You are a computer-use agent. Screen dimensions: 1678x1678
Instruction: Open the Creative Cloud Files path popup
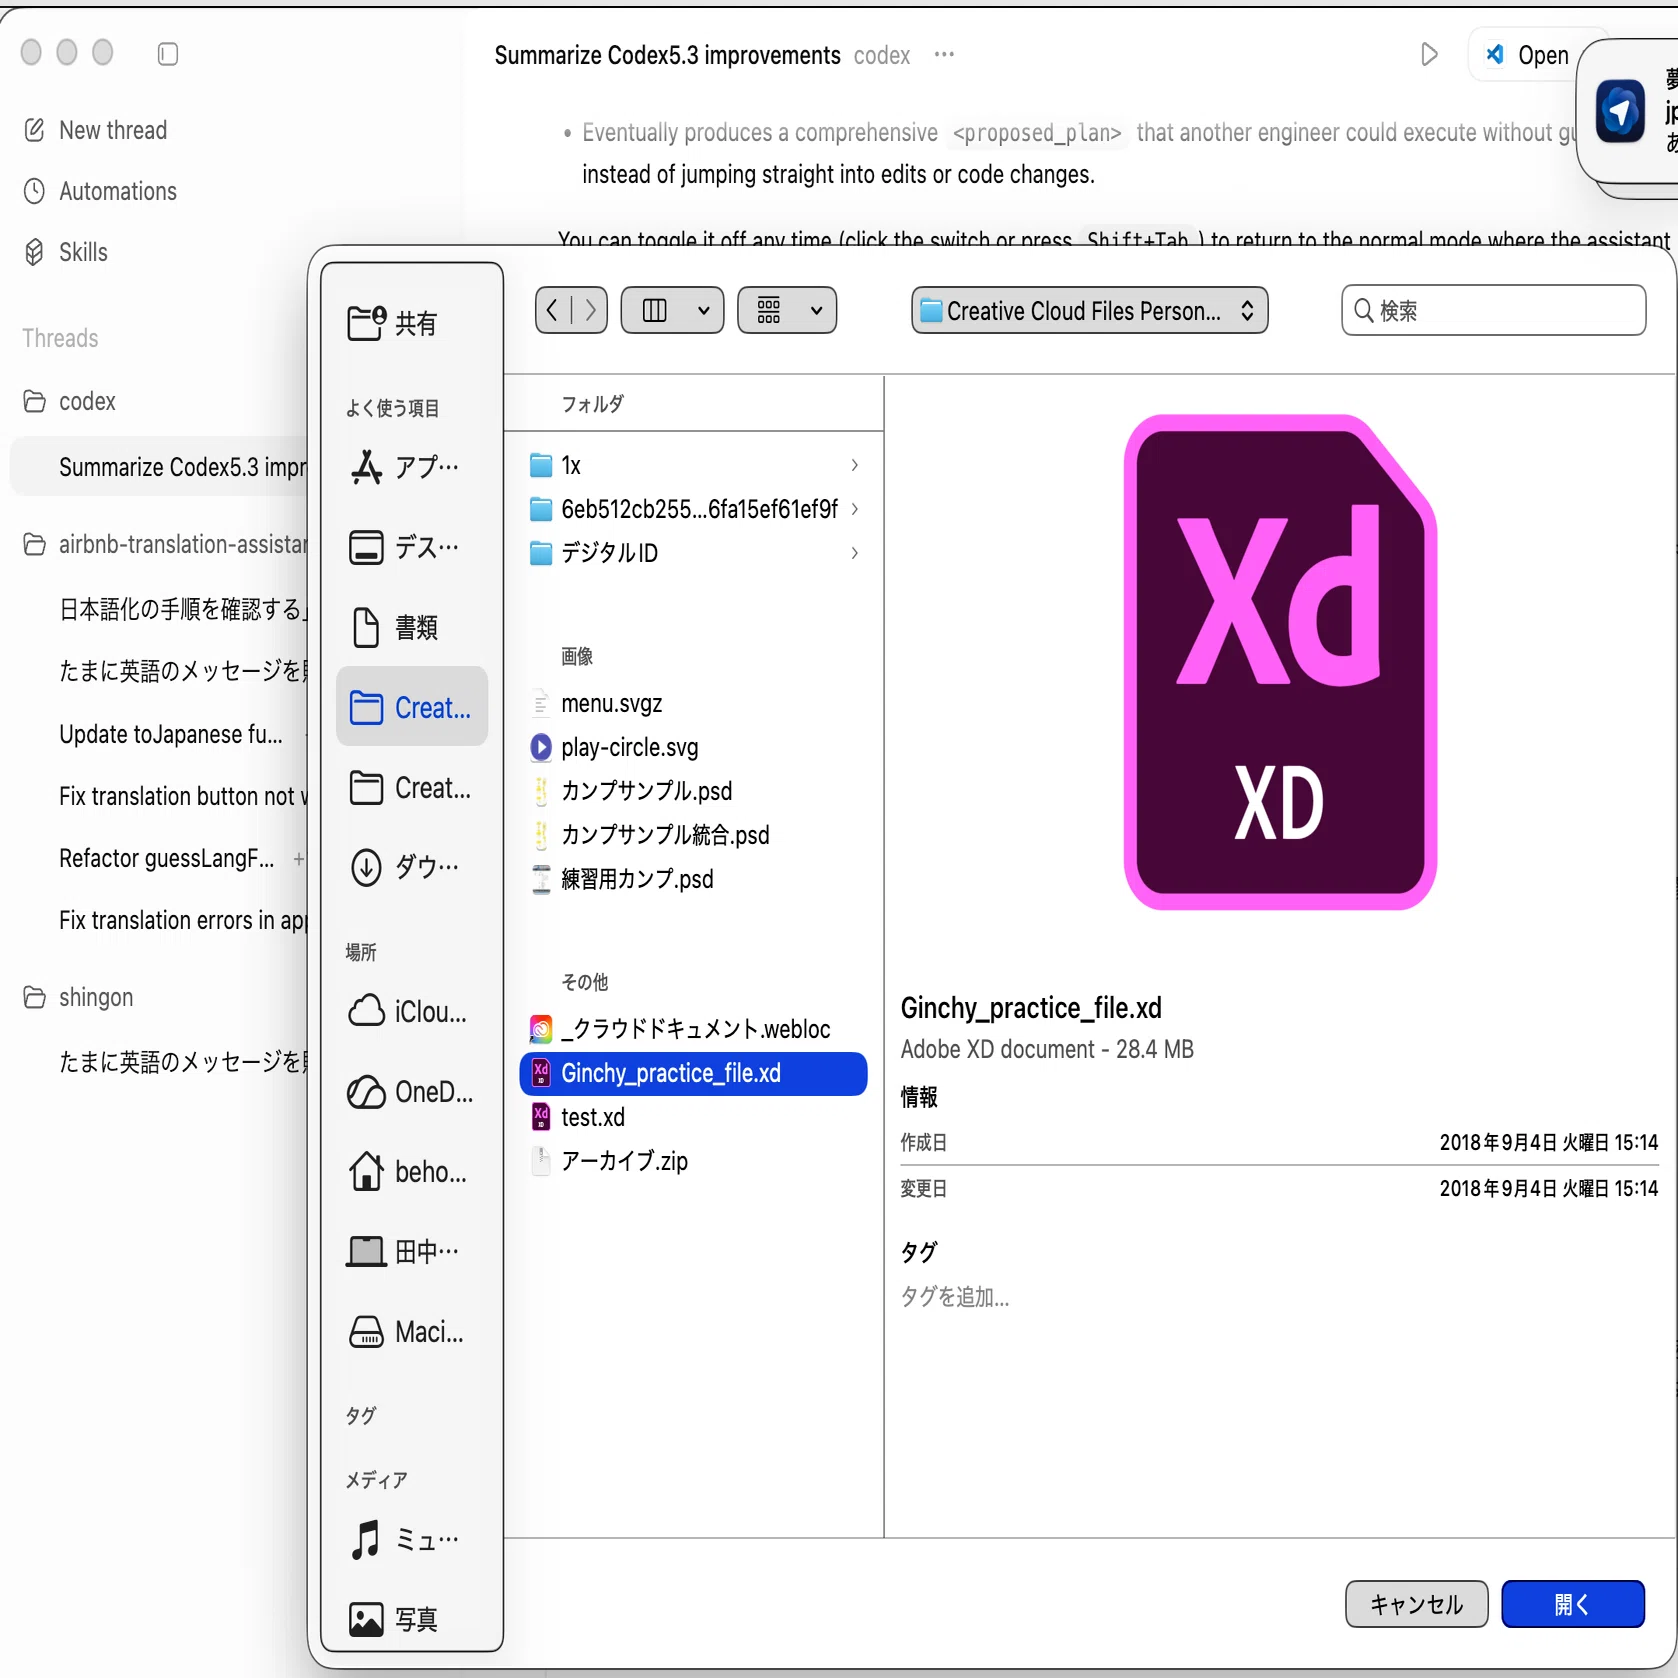[x=1089, y=310]
